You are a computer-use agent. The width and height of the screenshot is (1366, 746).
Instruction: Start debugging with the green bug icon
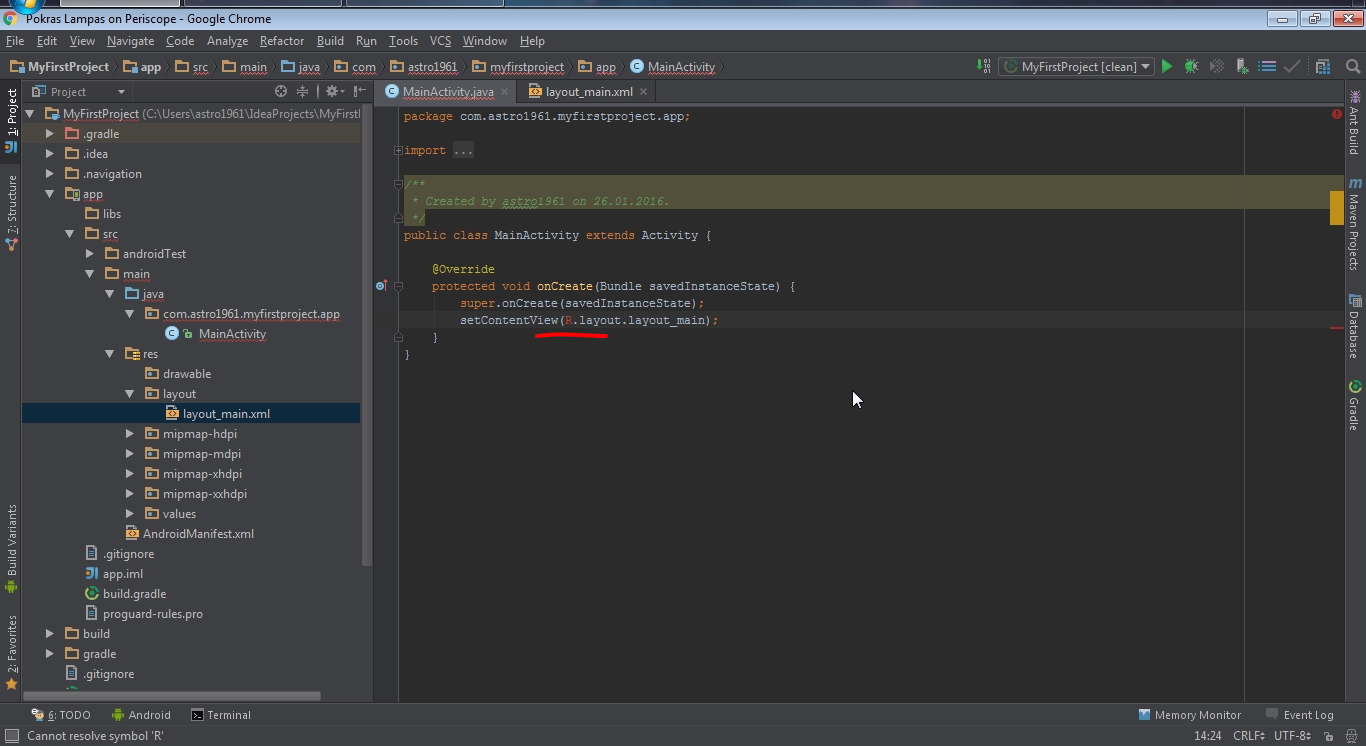(1192, 67)
